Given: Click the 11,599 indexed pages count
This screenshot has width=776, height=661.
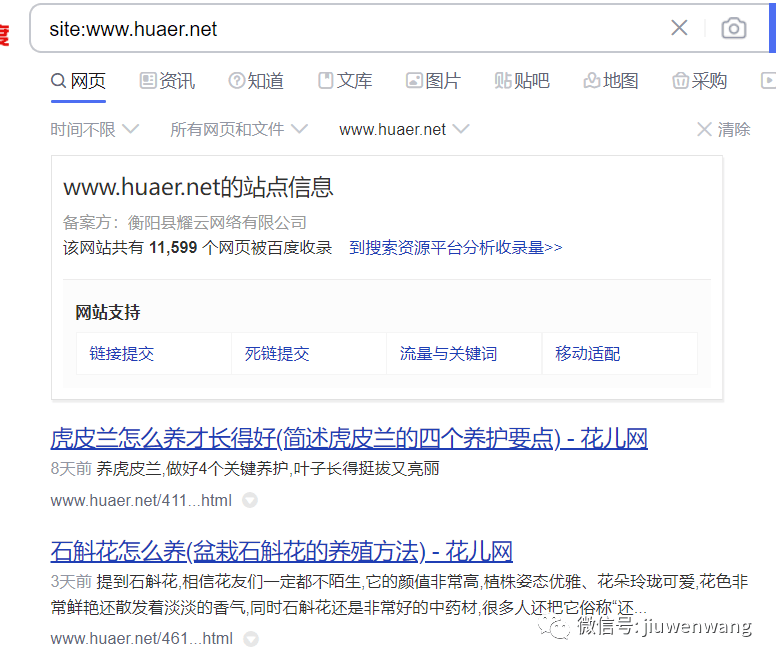Looking at the screenshot, I should click(x=173, y=247).
